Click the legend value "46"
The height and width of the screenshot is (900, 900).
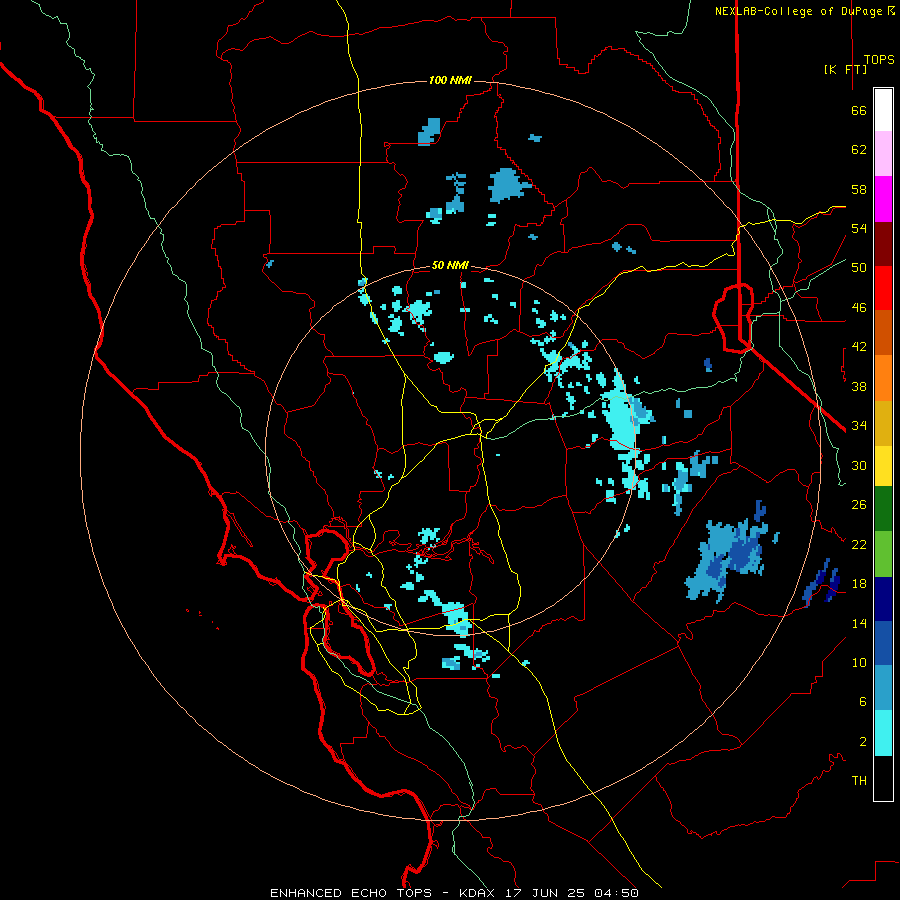tap(859, 308)
